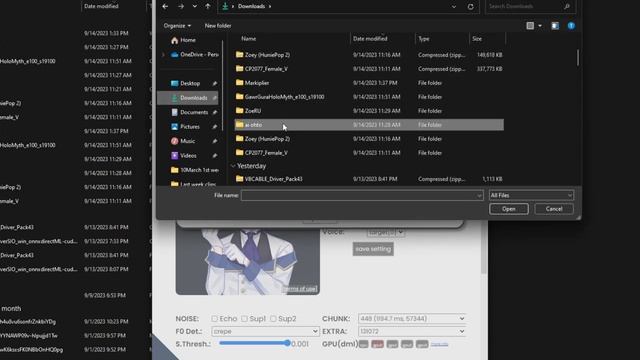640x360 pixels.
Task: Open help with the blue question icon
Action: tap(571, 26)
